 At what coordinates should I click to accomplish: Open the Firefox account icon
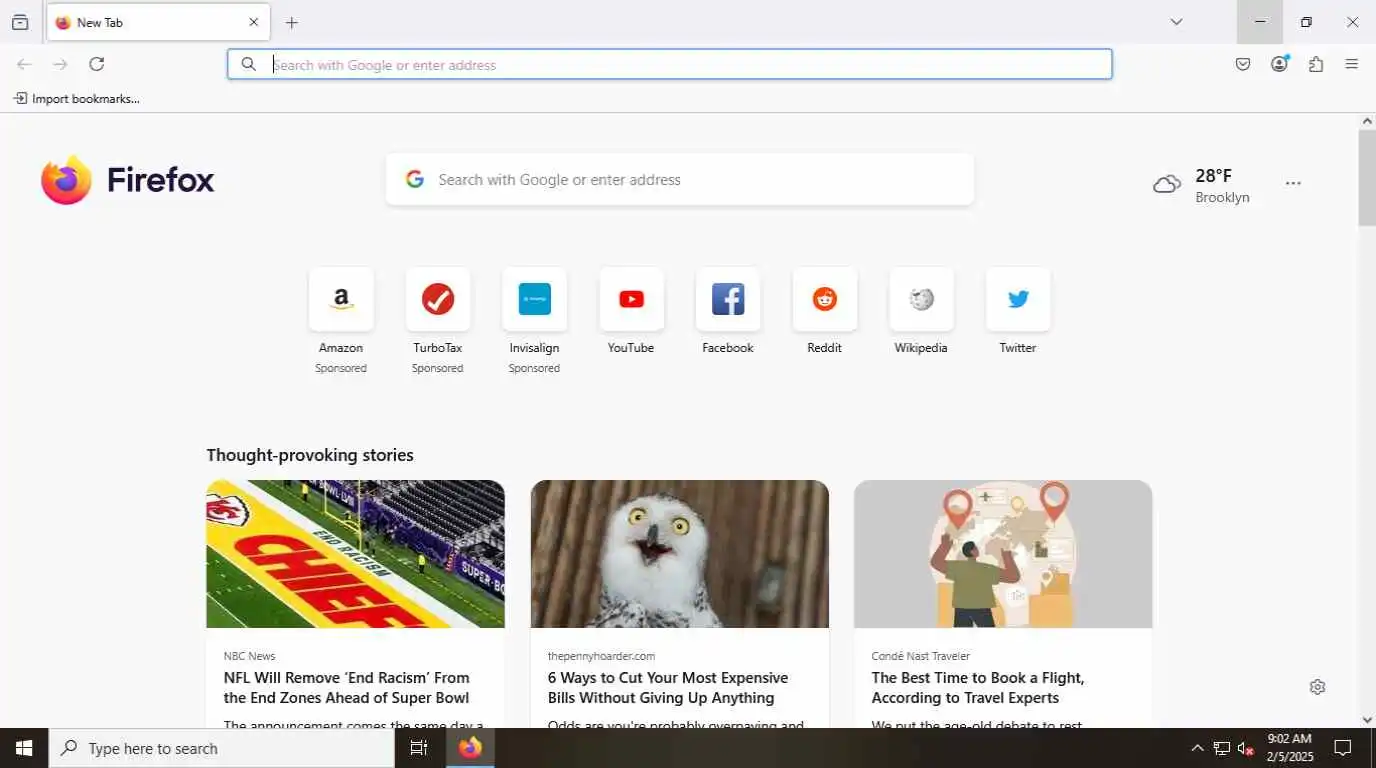(x=1279, y=64)
